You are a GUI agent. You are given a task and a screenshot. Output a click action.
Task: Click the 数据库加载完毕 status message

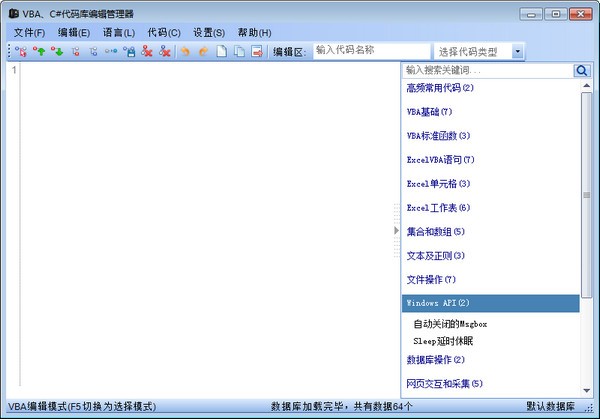pyautogui.click(x=342, y=406)
